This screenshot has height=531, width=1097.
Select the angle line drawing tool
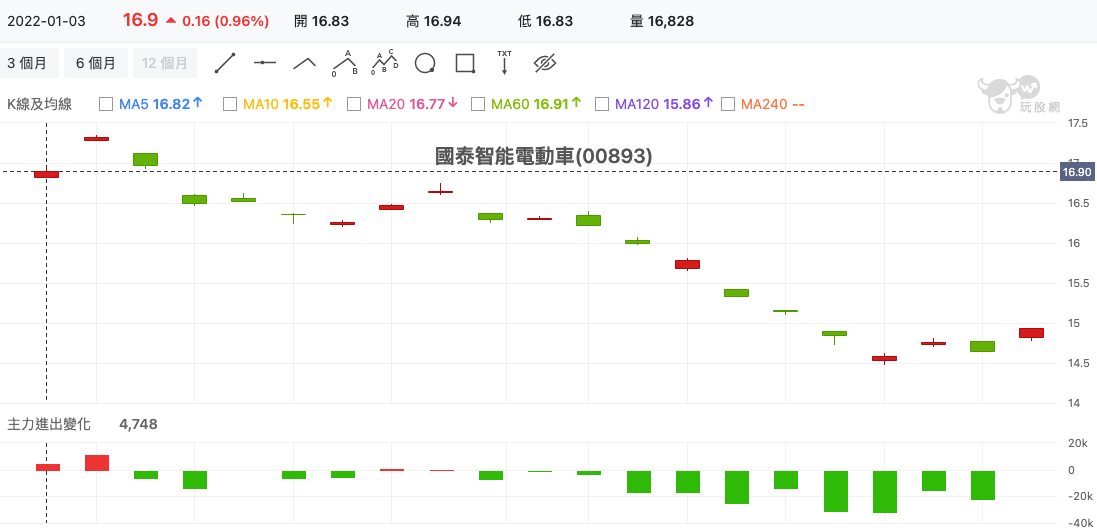(x=304, y=63)
